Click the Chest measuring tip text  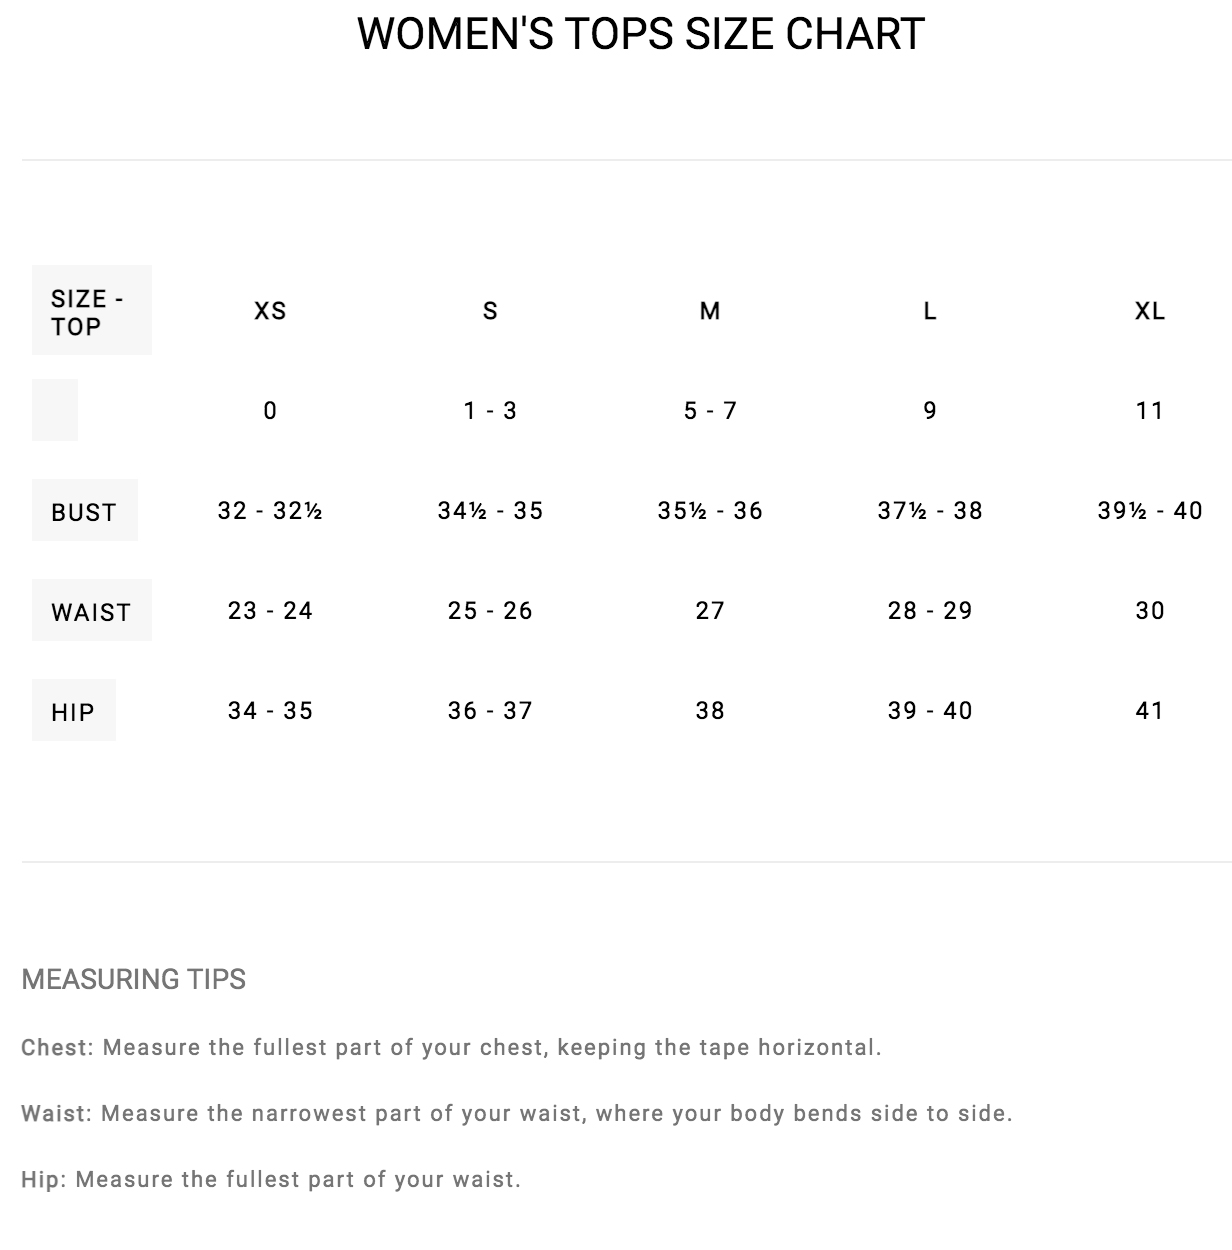(x=452, y=1048)
